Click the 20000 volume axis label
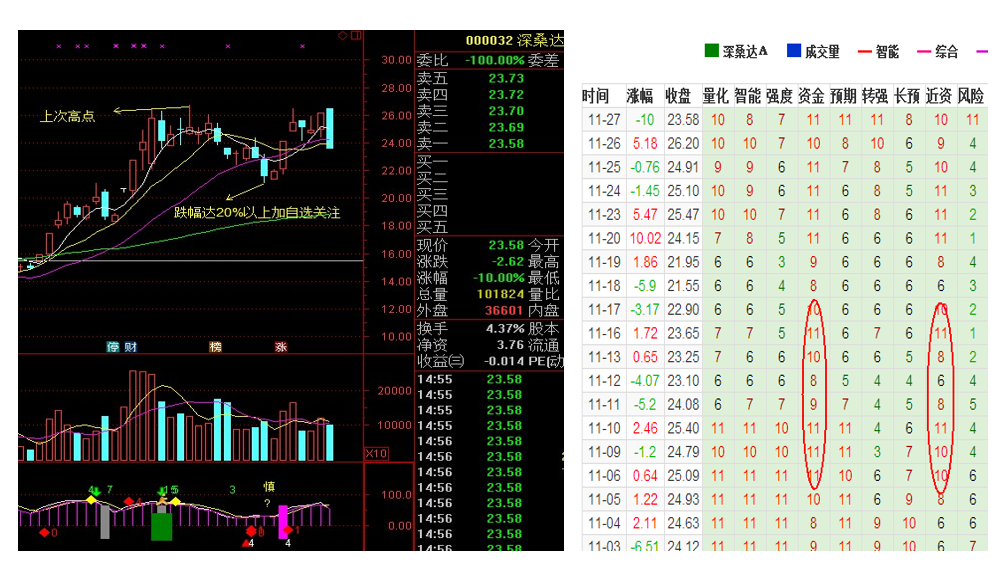Viewport: 1002px width, 573px height. (x=394, y=390)
